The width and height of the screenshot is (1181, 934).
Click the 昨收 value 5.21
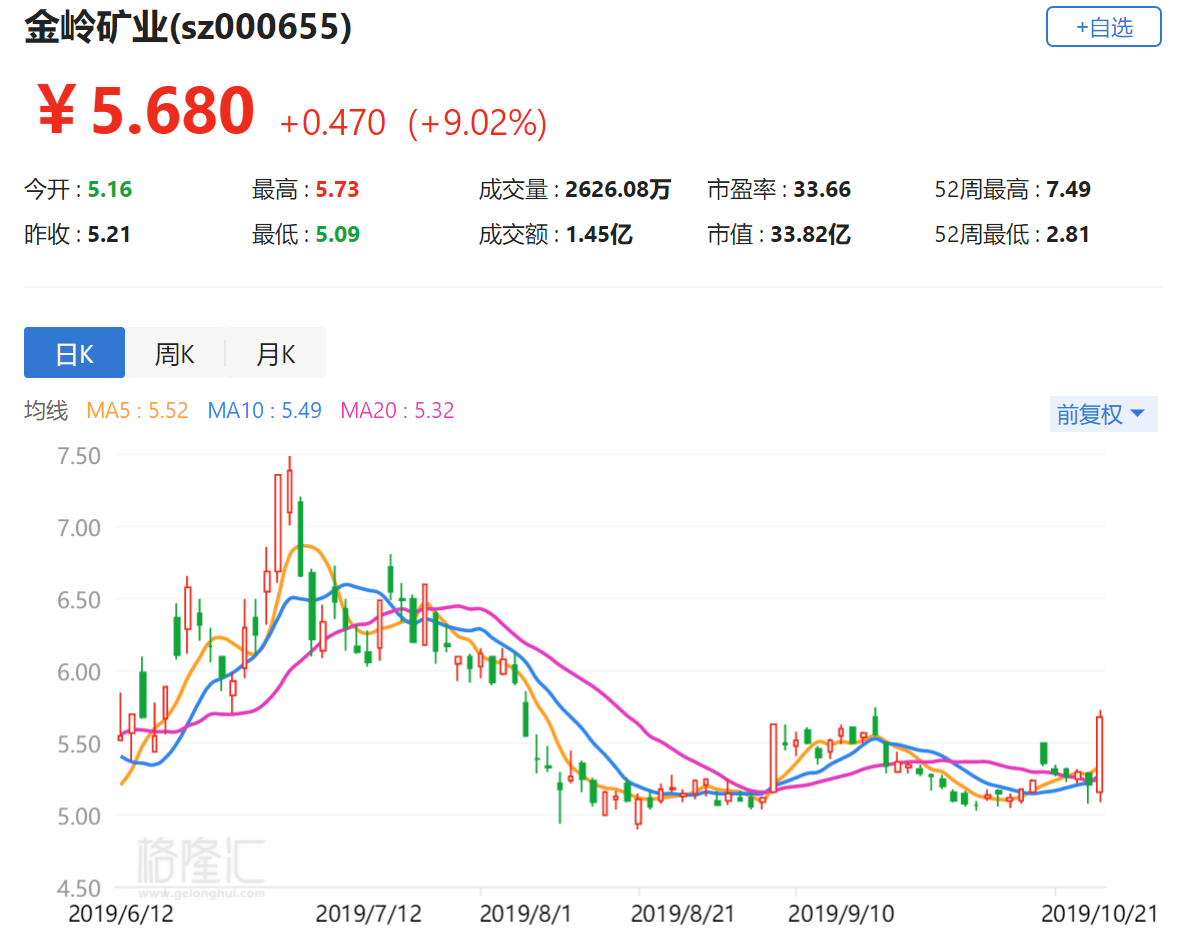coord(109,234)
